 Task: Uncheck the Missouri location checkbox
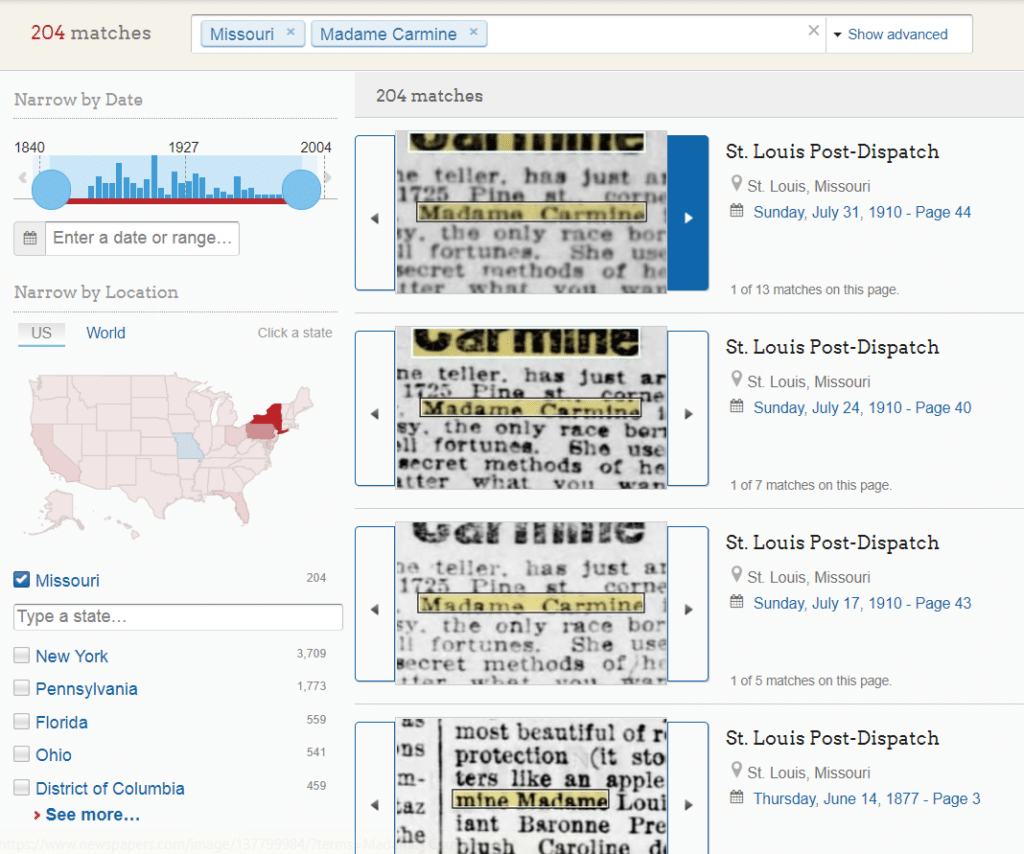(22, 580)
